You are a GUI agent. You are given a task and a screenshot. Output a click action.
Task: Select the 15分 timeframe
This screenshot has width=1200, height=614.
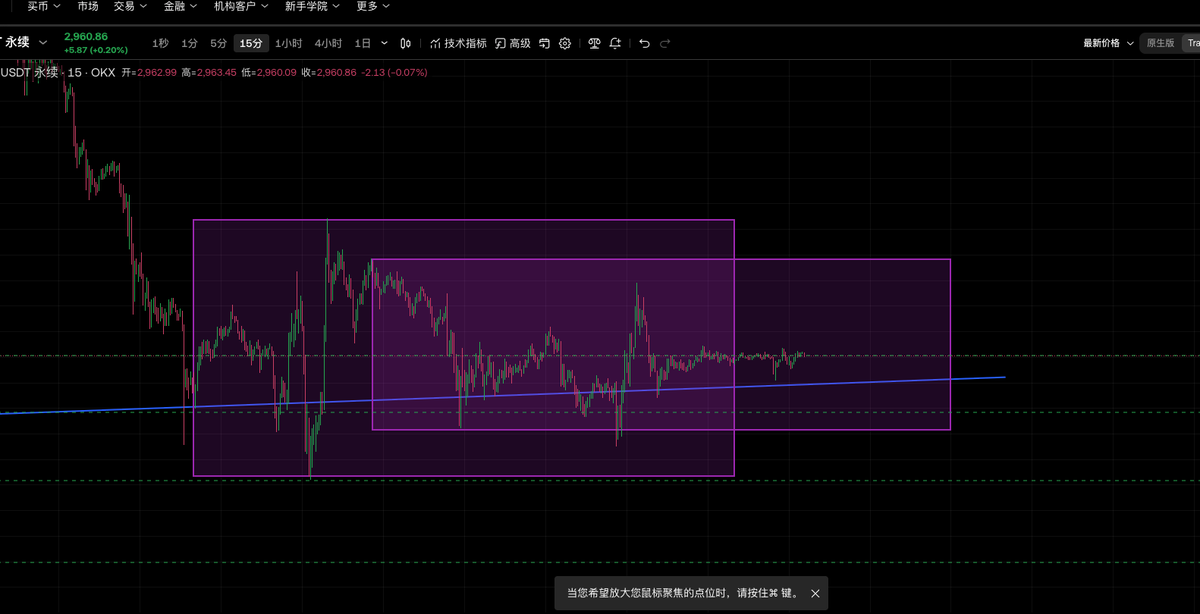[x=250, y=43]
